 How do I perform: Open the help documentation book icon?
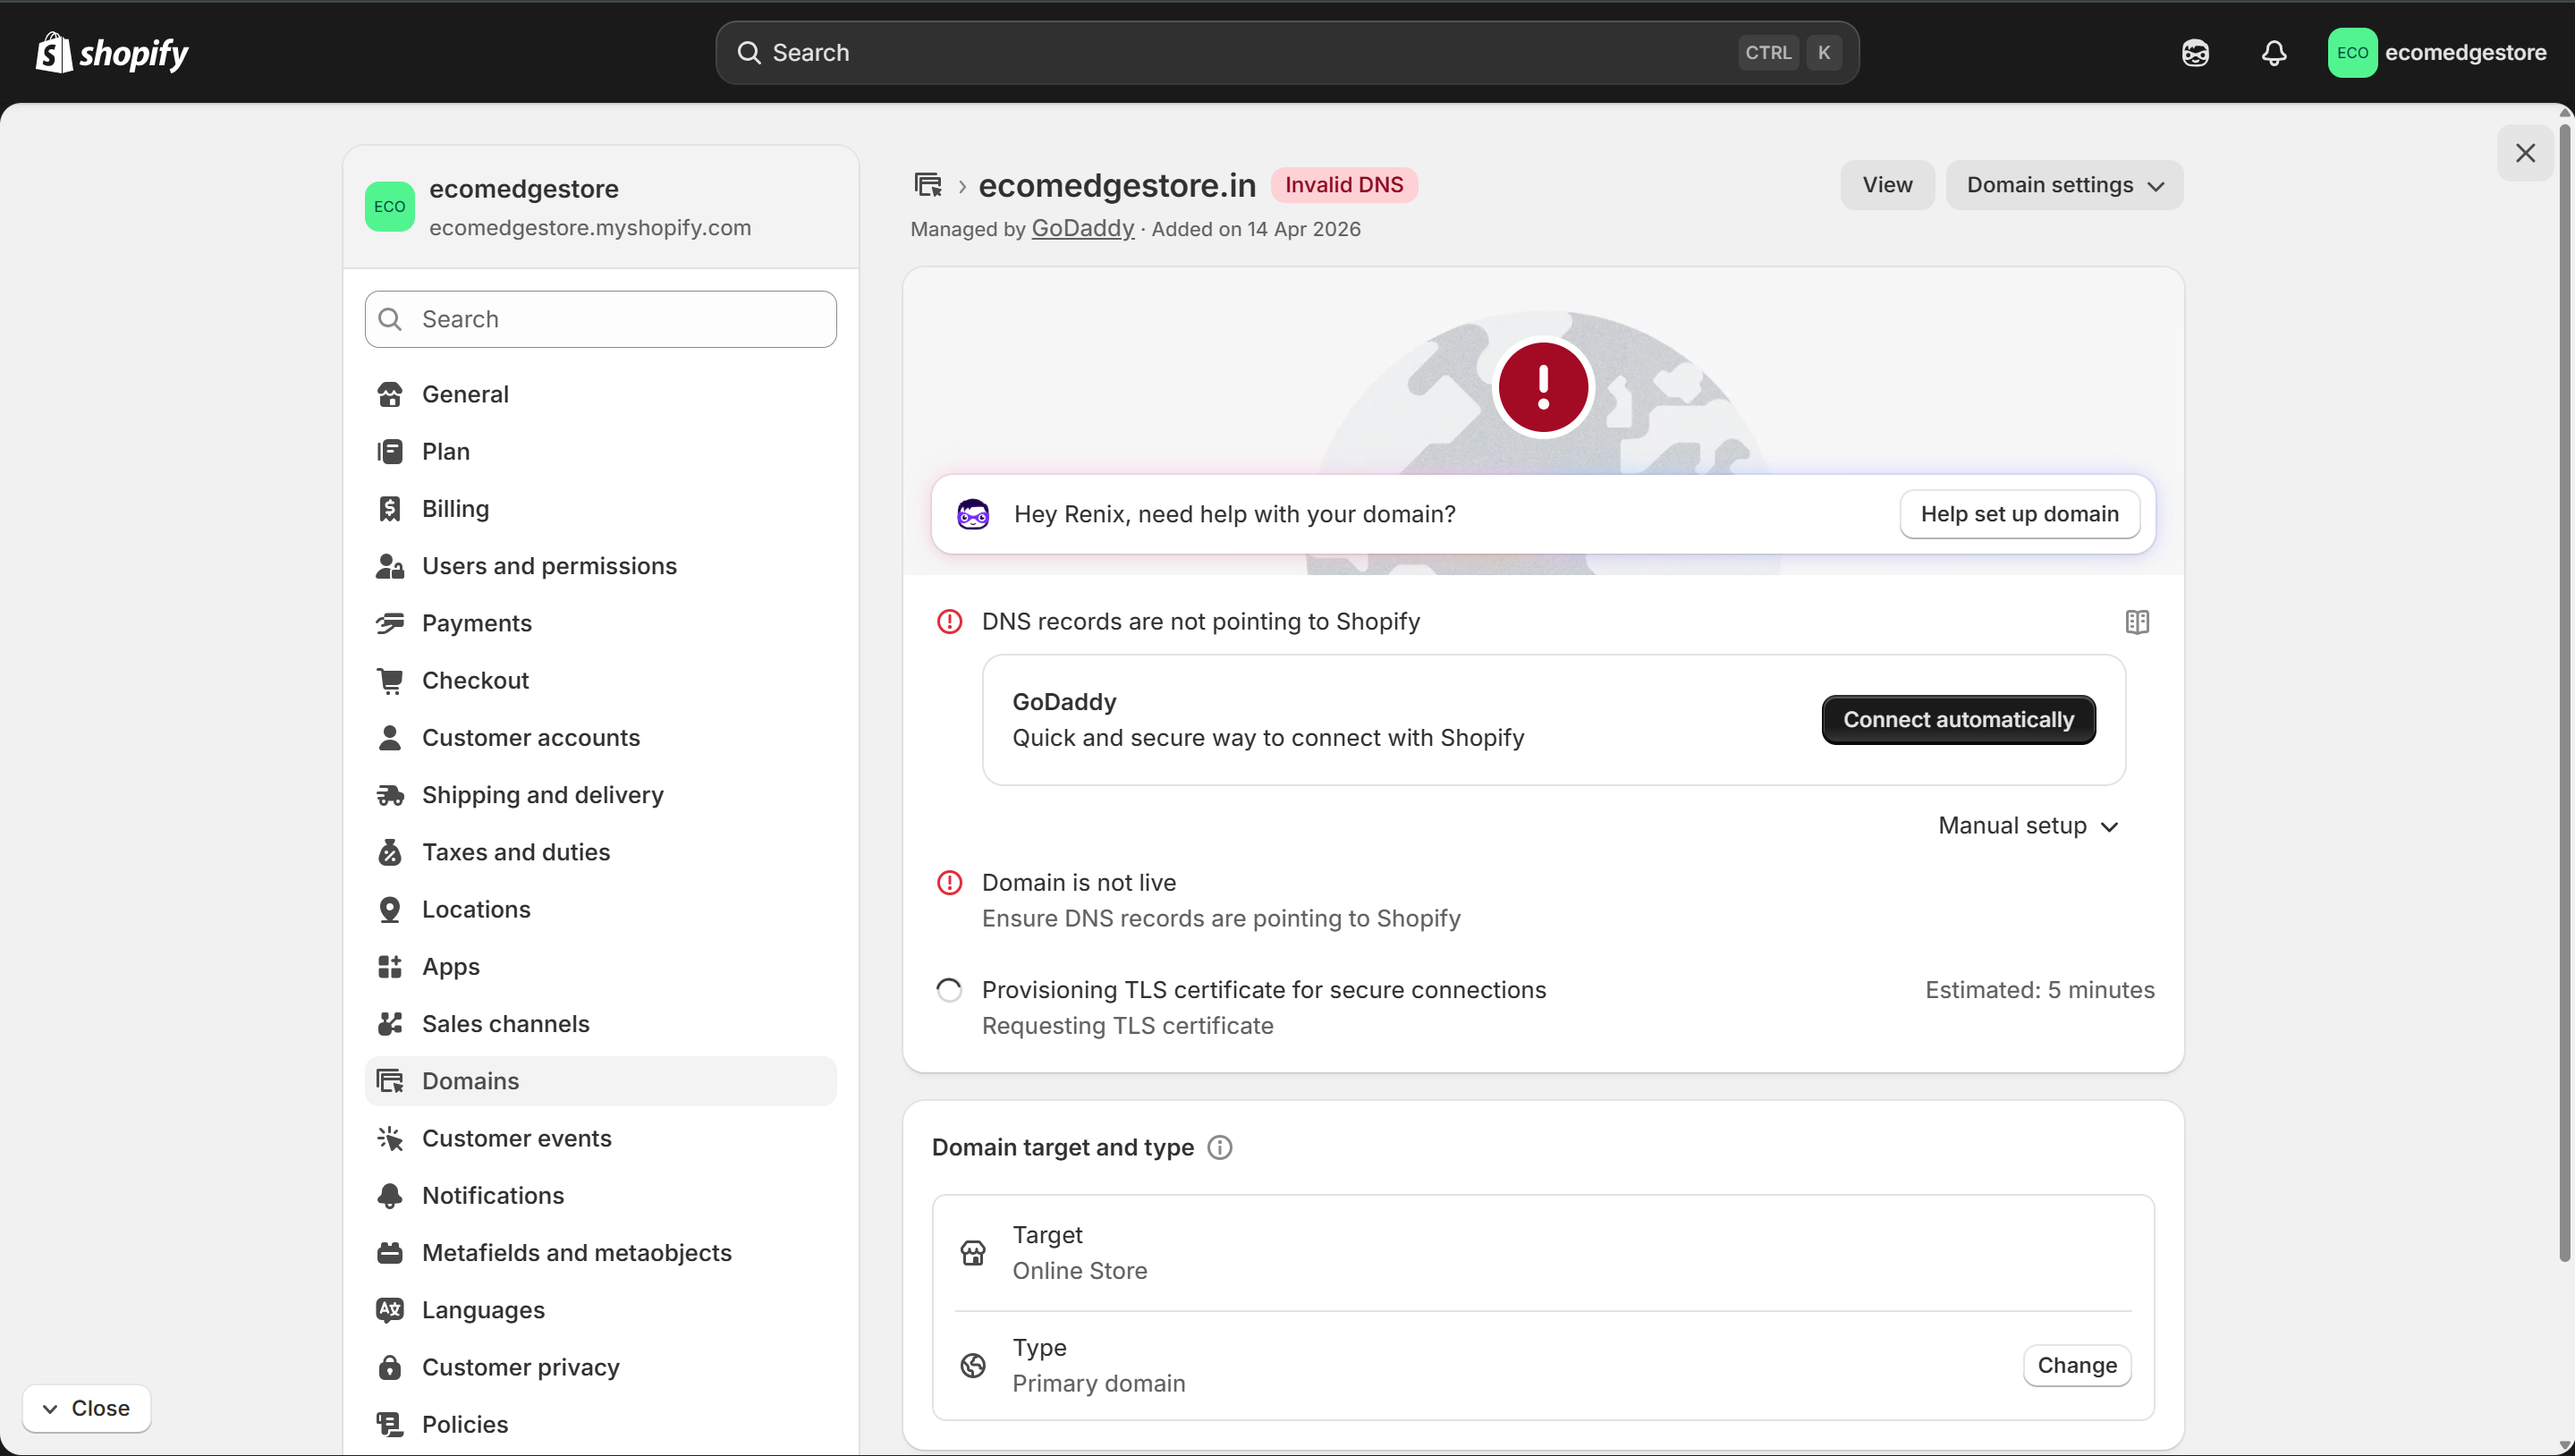pos(2137,622)
